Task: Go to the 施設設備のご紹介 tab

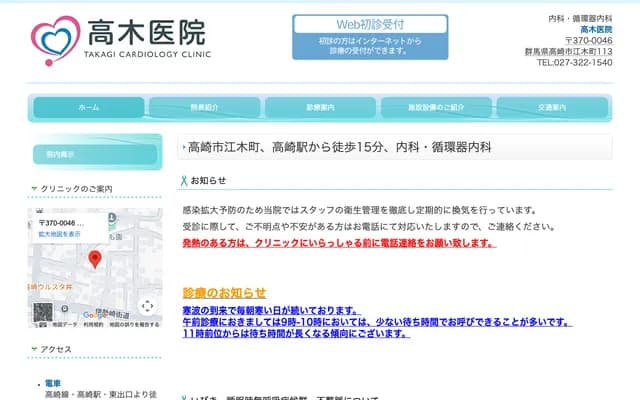Action: (436, 107)
